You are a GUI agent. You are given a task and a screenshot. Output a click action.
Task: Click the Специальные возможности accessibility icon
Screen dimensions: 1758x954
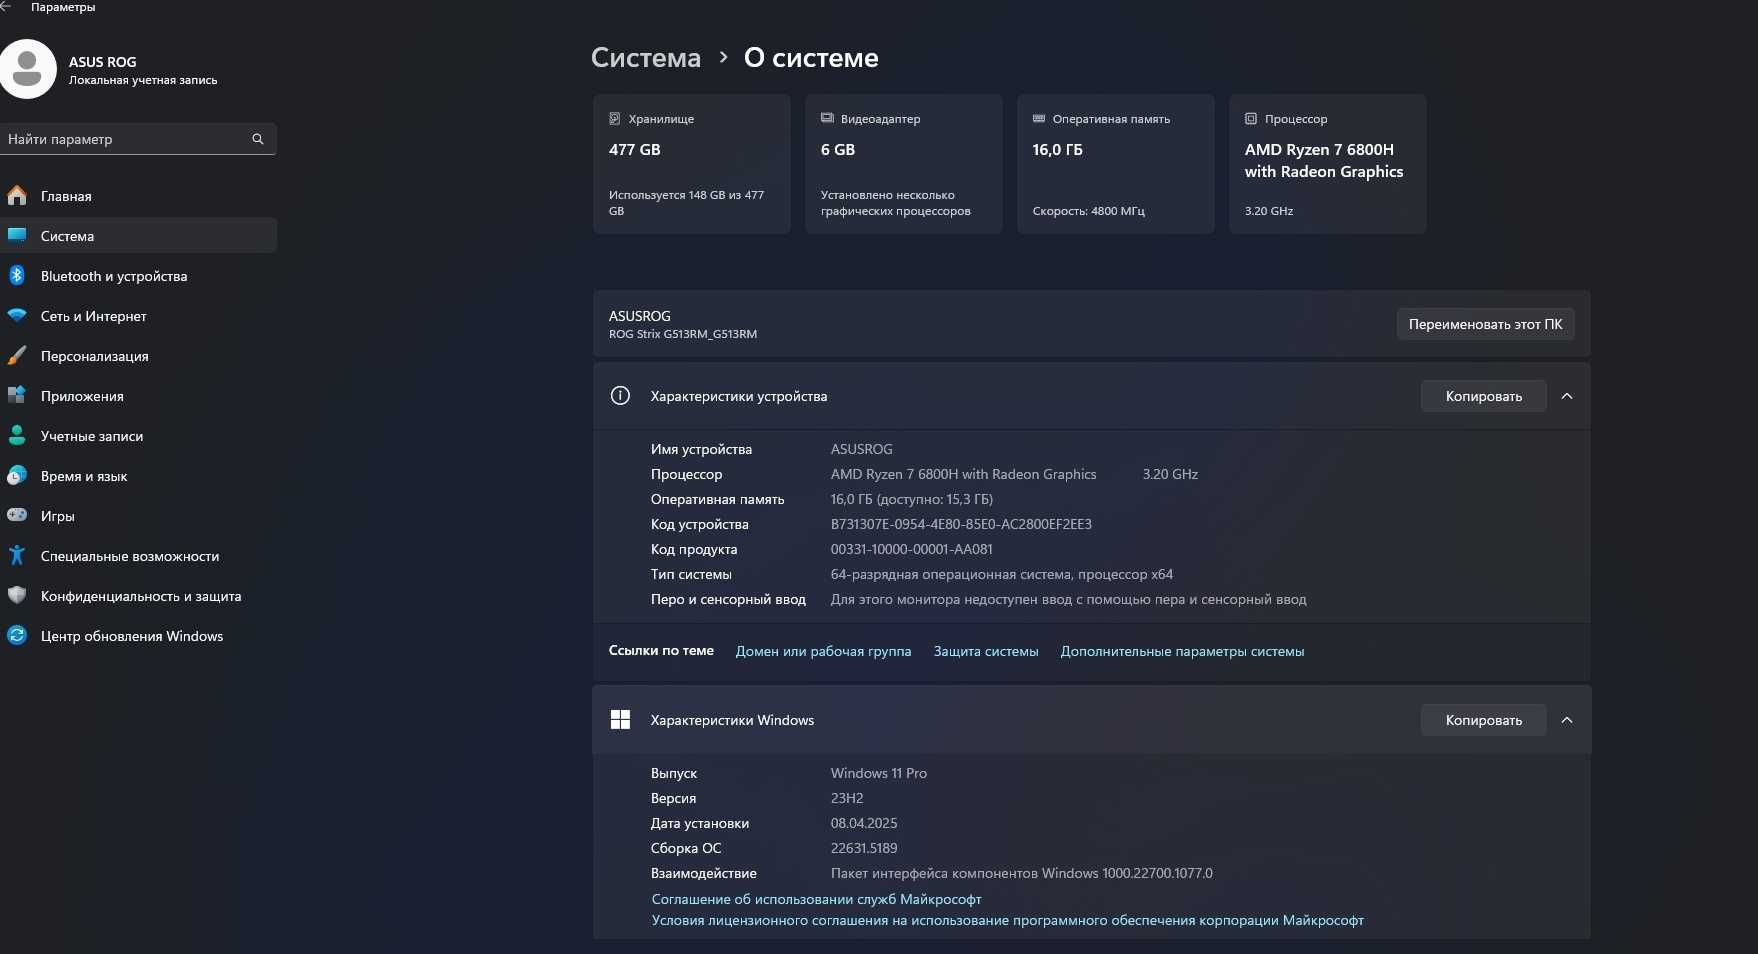[17, 556]
